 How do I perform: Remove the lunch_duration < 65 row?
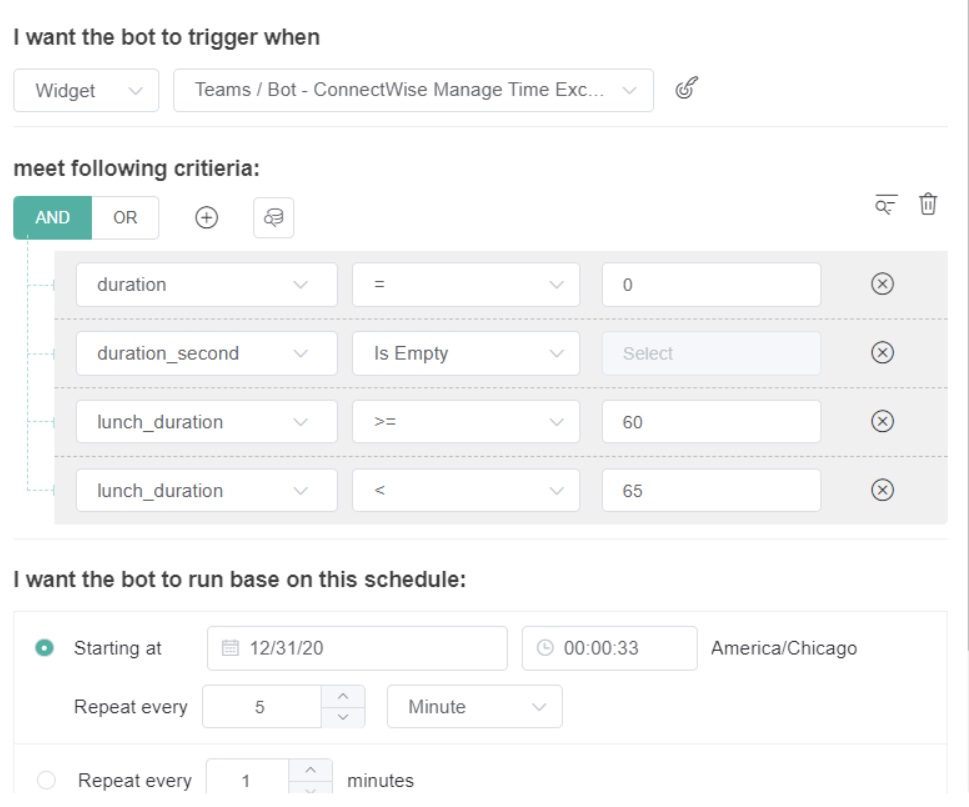tap(882, 490)
